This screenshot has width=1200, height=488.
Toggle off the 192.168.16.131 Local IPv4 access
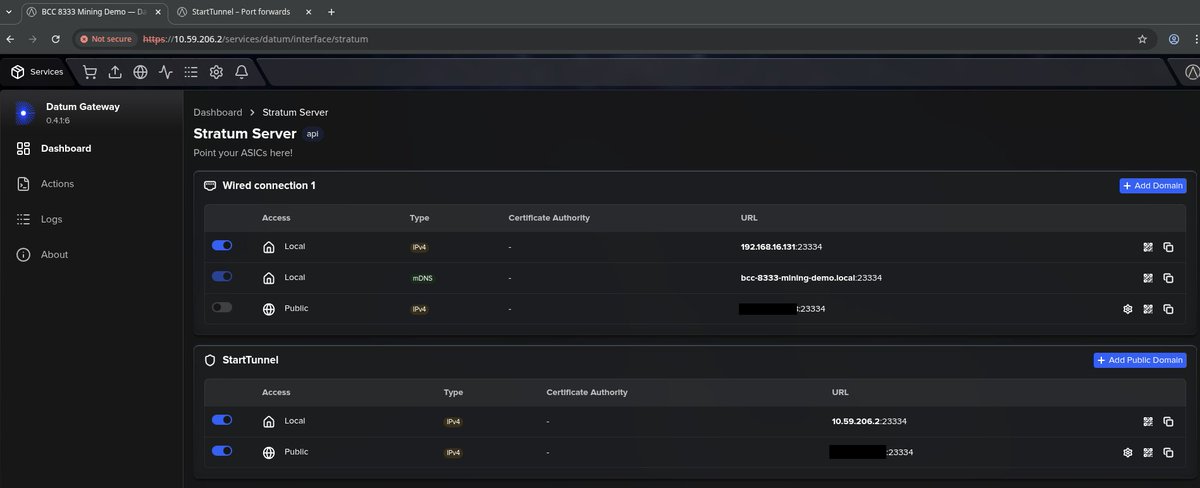pos(222,245)
